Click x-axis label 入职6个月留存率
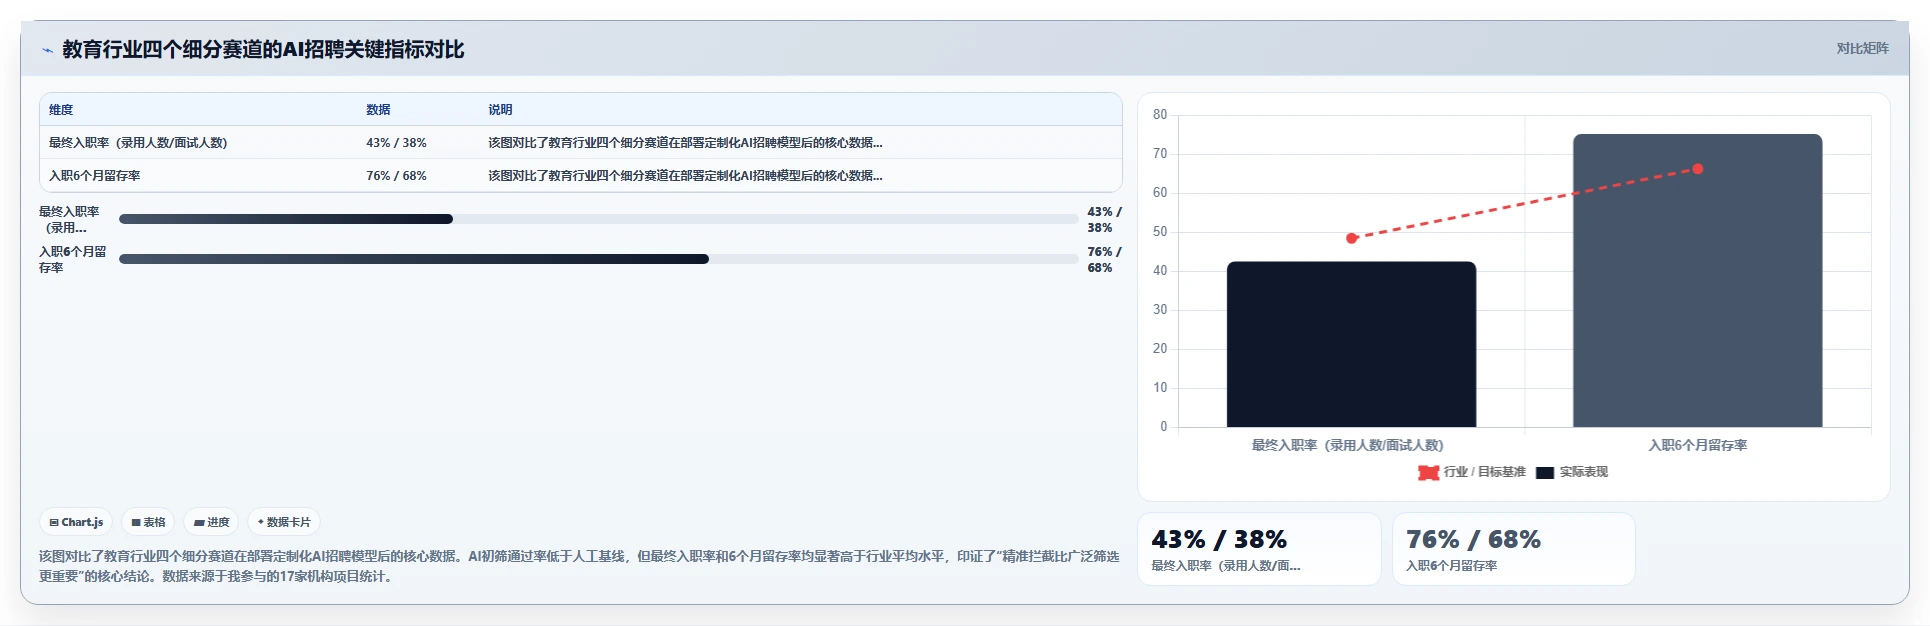The height and width of the screenshot is (626, 1930). [1697, 445]
